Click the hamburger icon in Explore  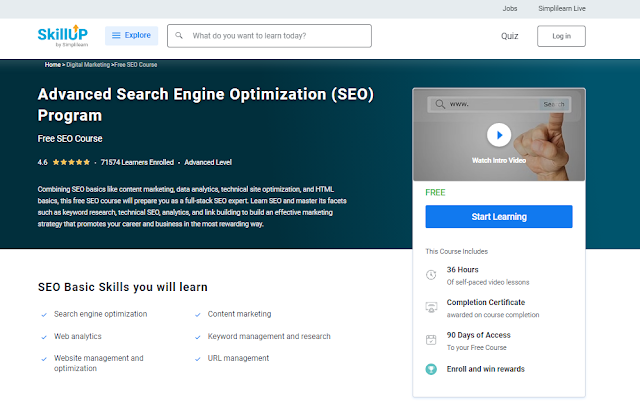(116, 36)
